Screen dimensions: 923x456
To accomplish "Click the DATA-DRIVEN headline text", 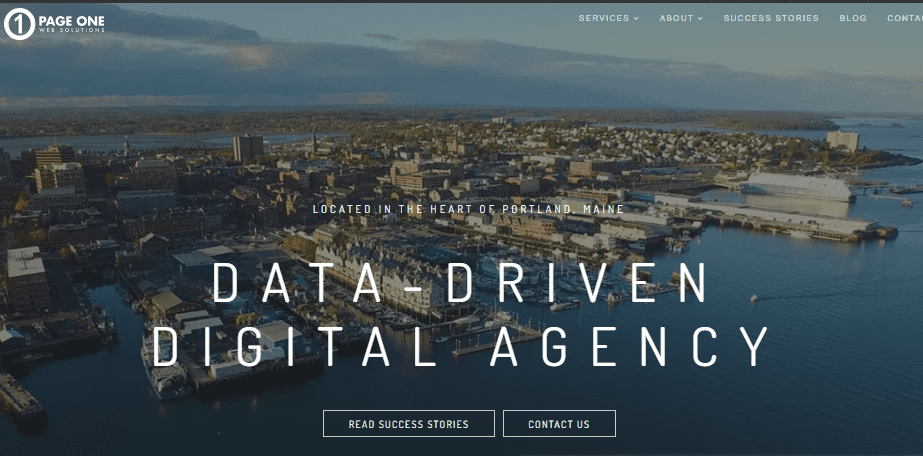I will (x=461, y=283).
